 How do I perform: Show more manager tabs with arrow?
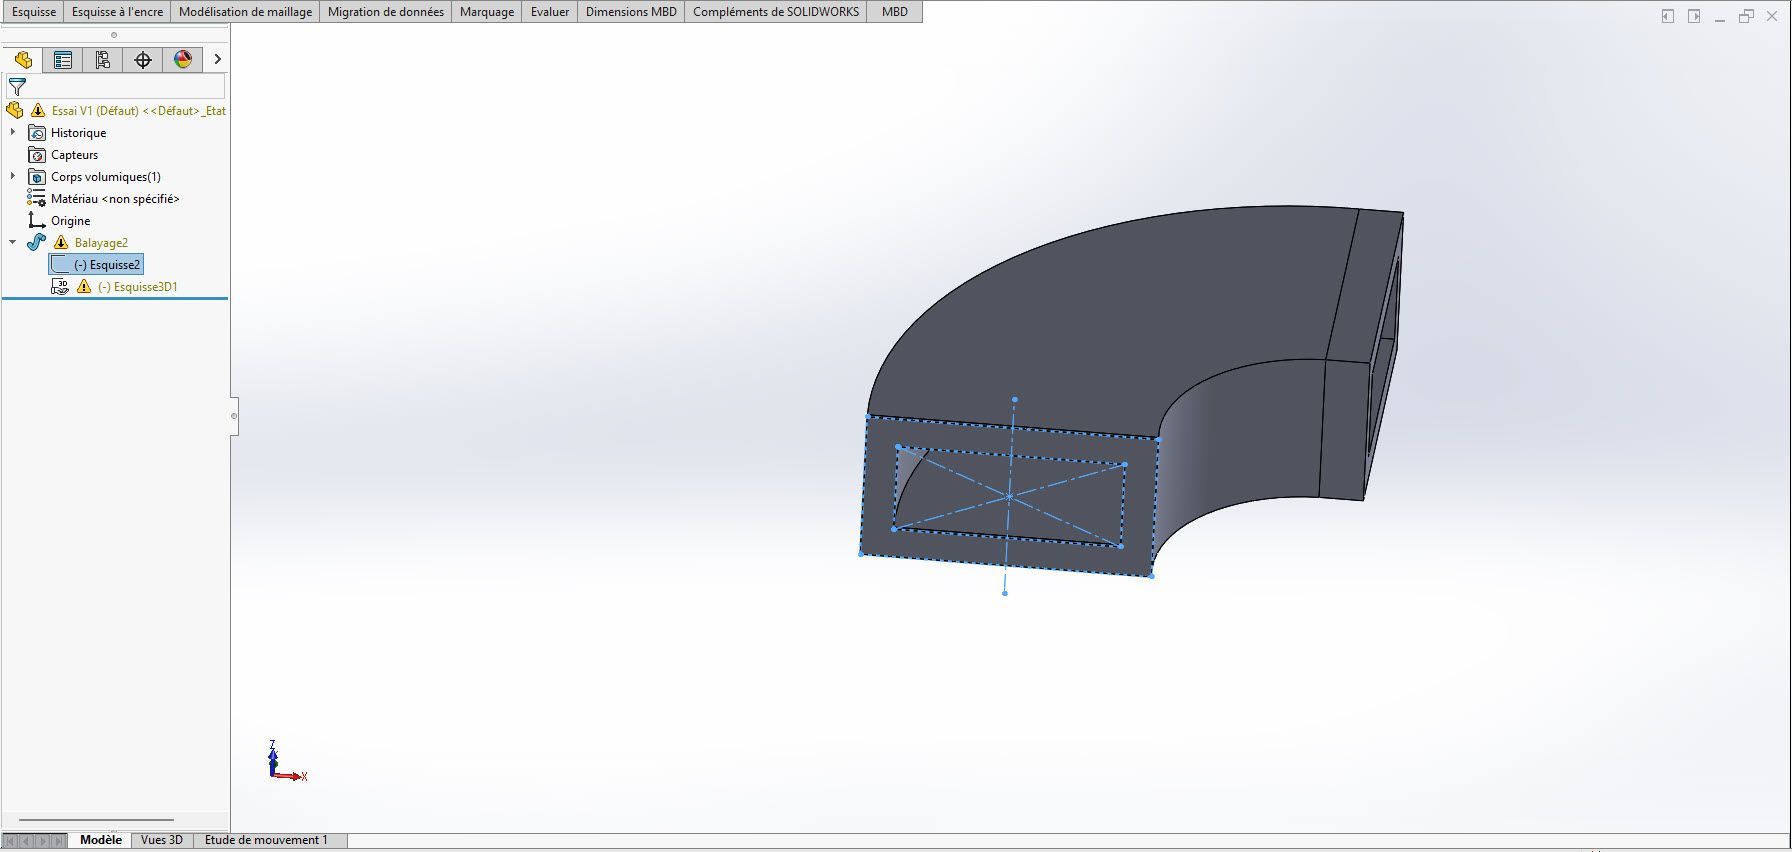click(x=217, y=60)
